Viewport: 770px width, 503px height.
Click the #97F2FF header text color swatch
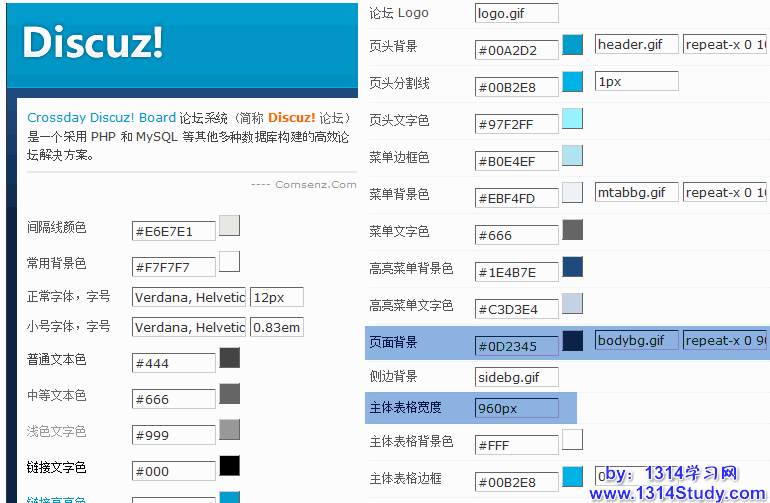[x=572, y=119]
